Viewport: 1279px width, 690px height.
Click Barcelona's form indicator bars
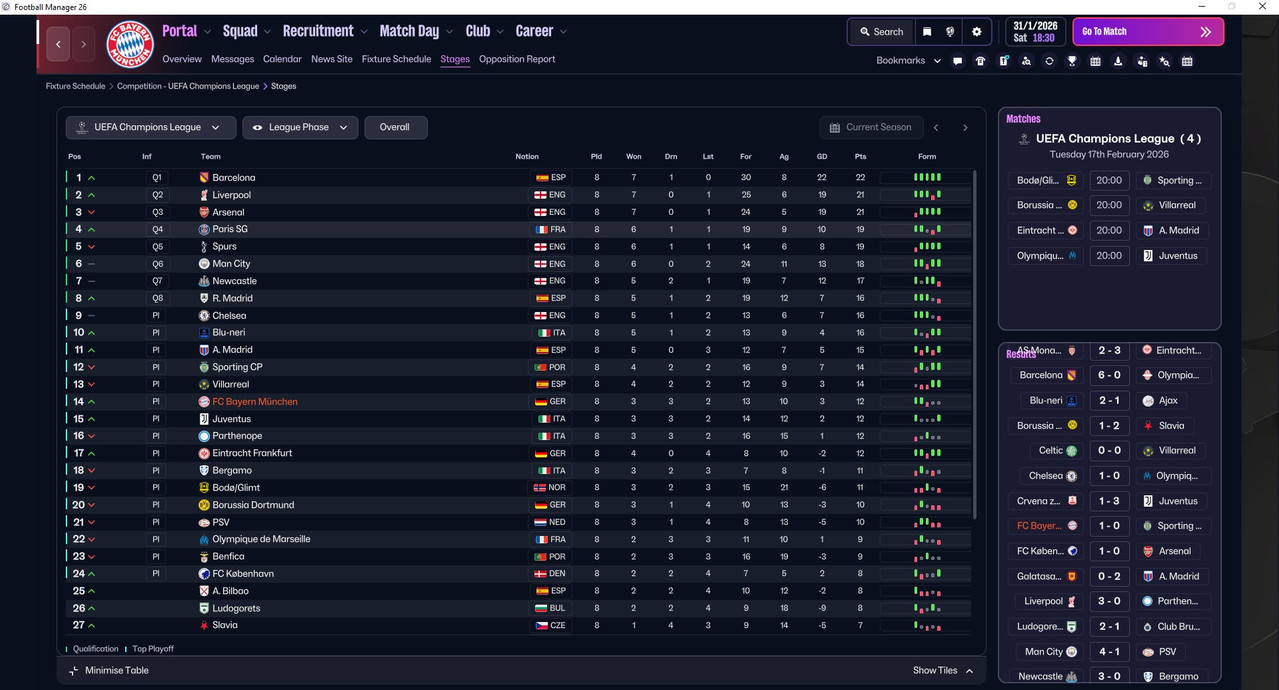tap(927, 178)
